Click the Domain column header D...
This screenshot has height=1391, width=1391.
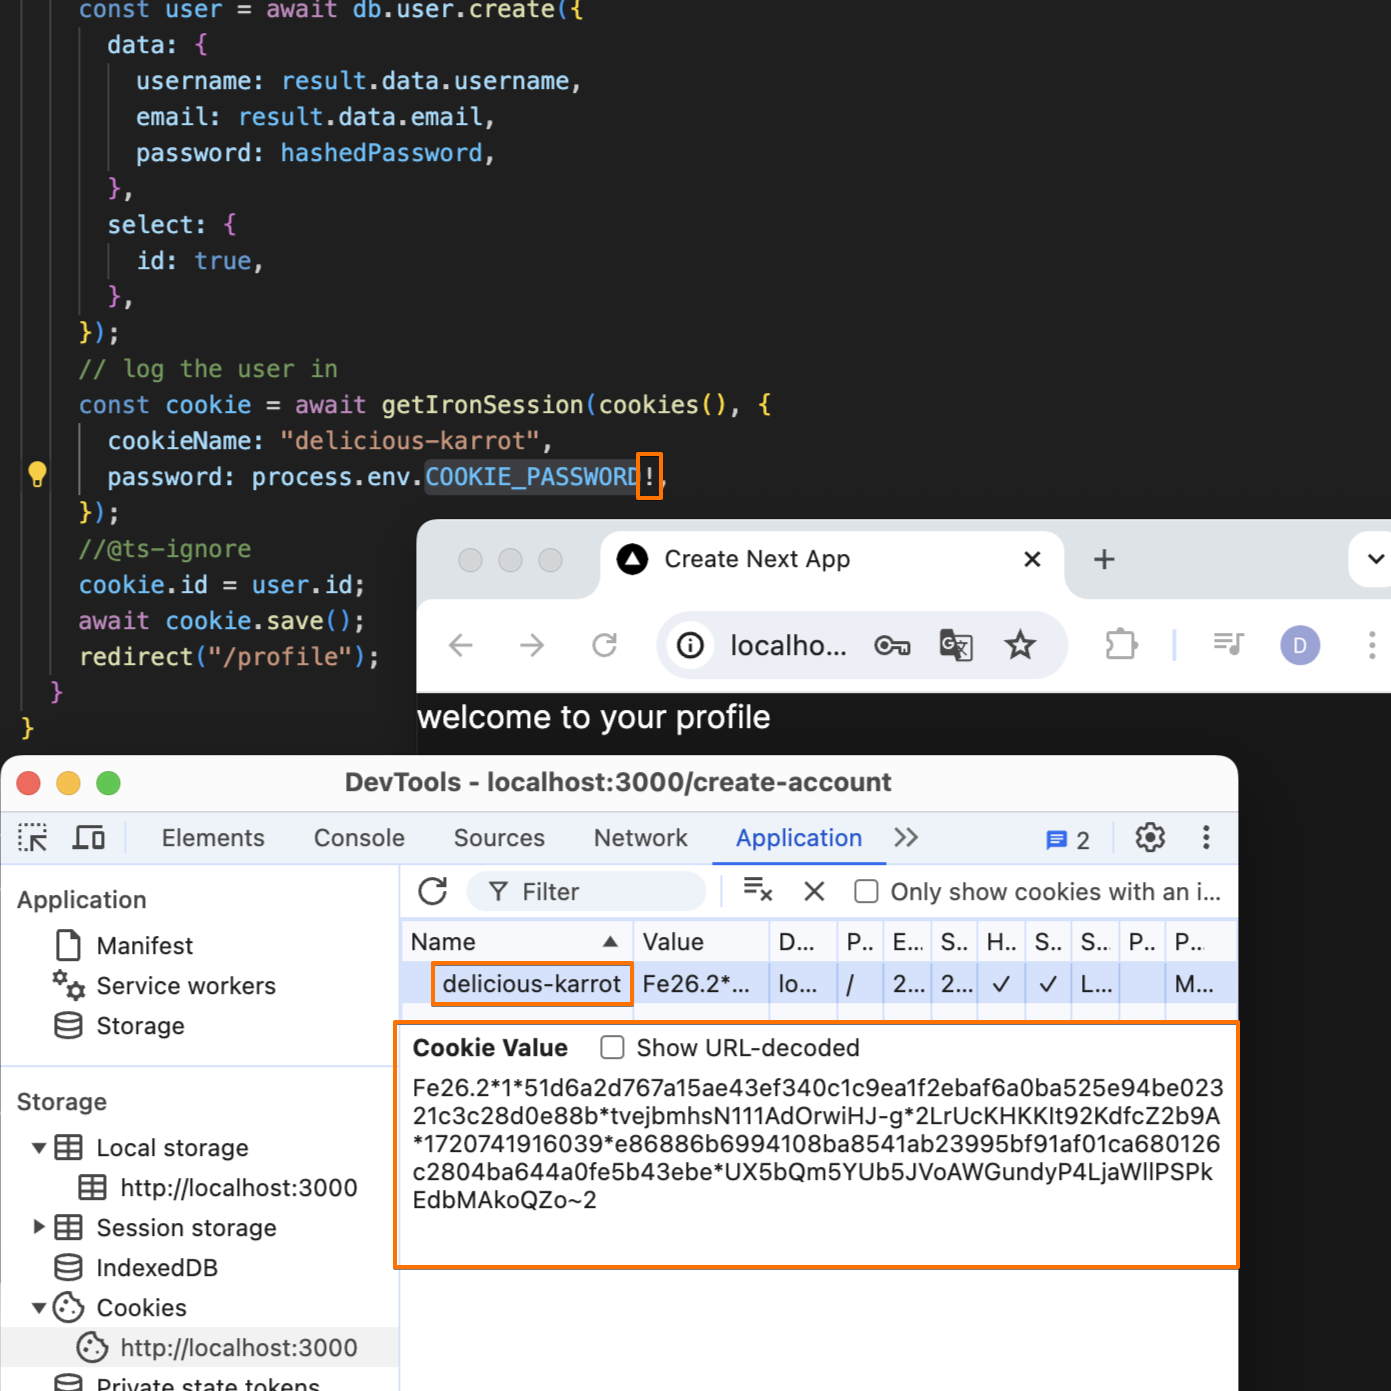[x=803, y=942]
